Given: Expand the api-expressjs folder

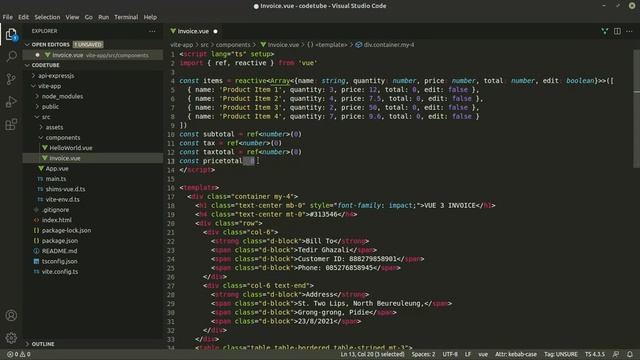Looking at the screenshot, I should 56,76.
